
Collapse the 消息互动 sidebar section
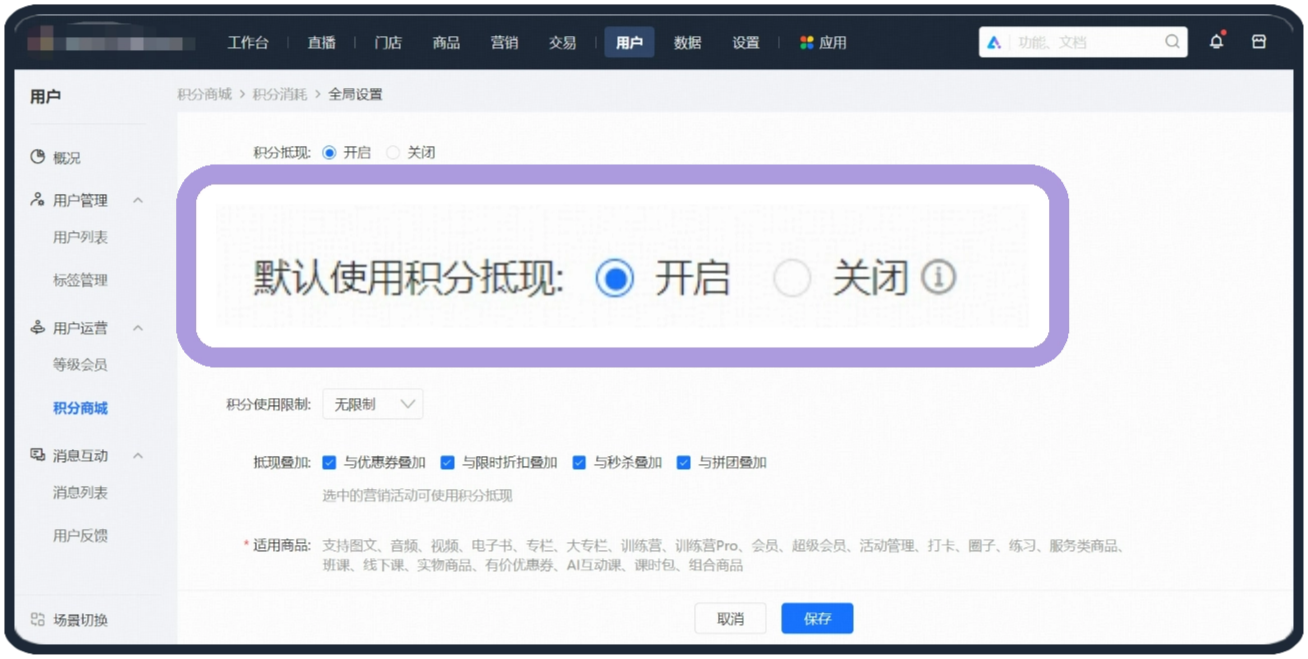pos(138,455)
